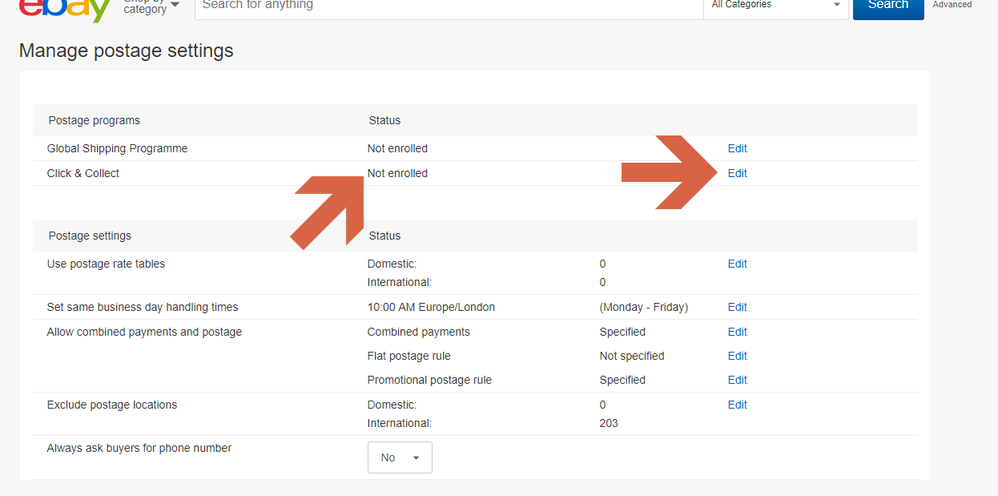The height and width of the screenshot is (496, 998).
Task: Click the eBay logo
Action: [65, 8]
